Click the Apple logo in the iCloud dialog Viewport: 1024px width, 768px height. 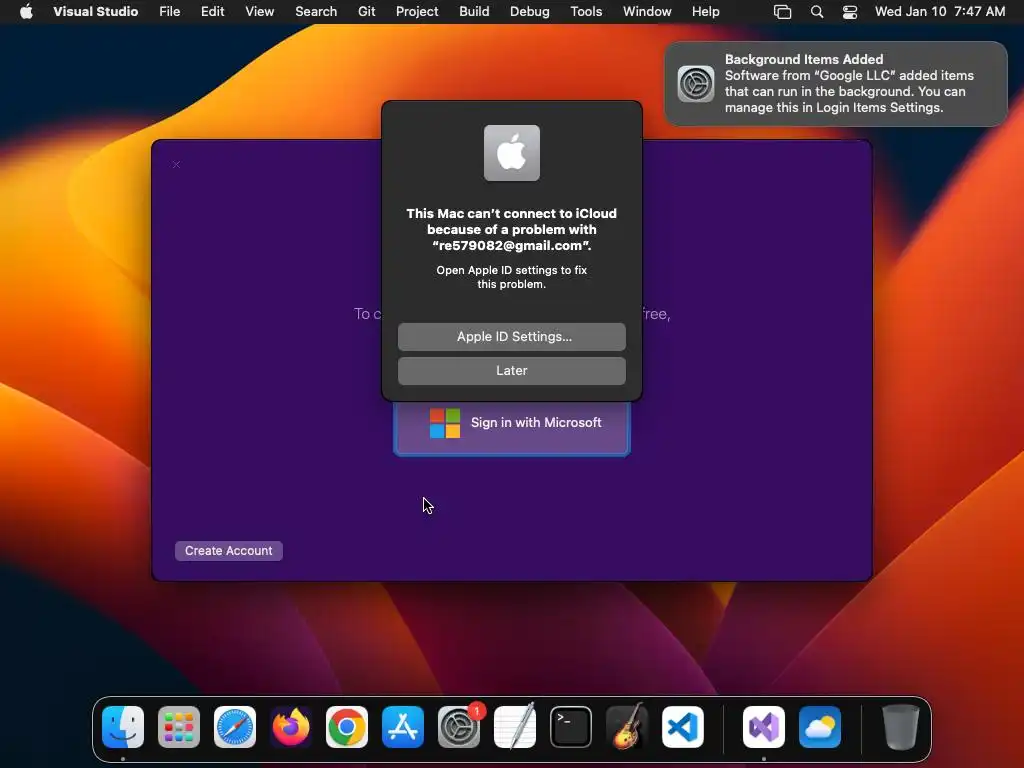(x=512, y=153)
